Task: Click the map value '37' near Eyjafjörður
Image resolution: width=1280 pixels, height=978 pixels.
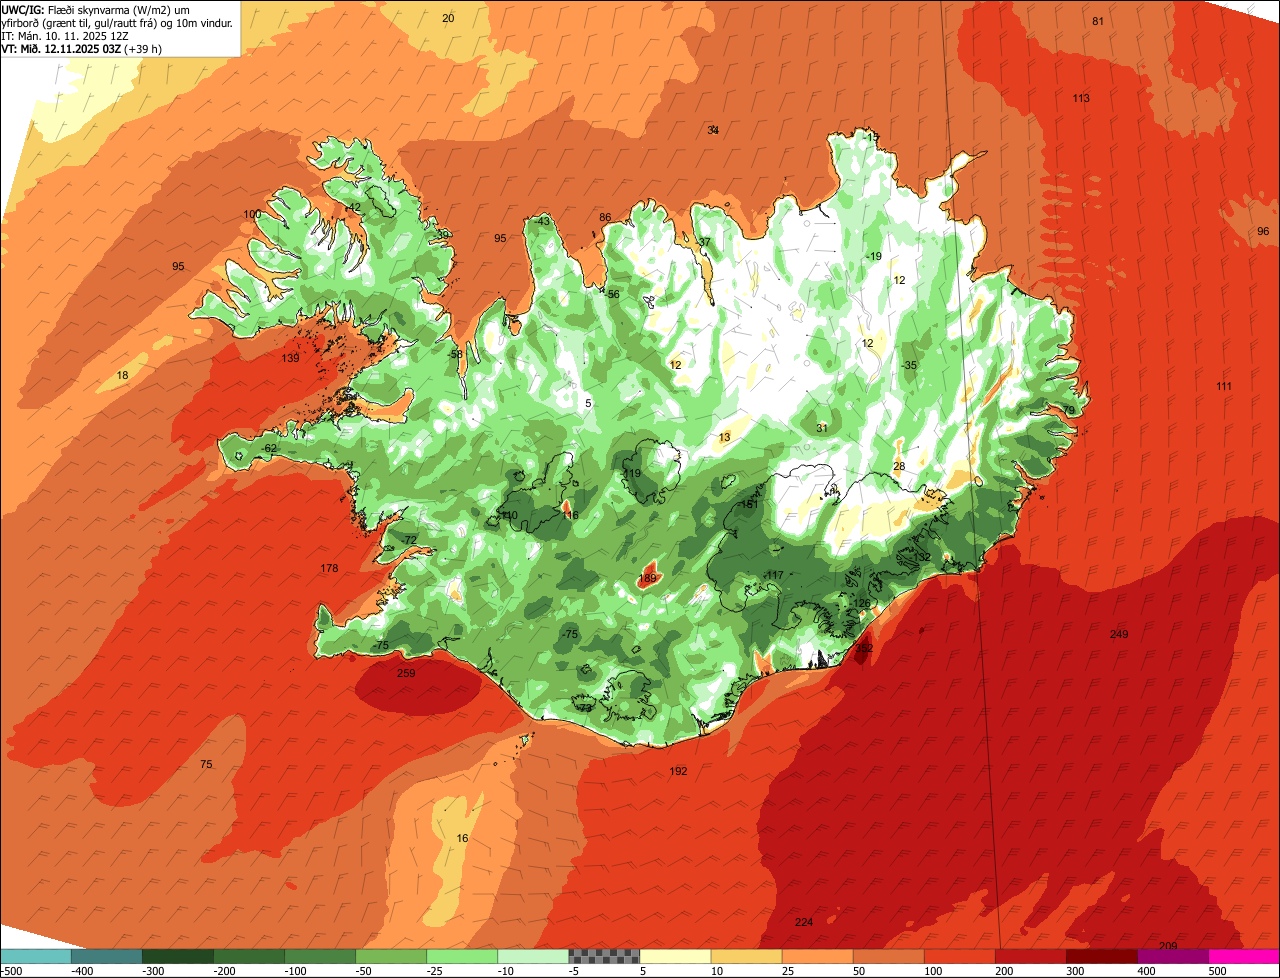Action: 704,242
